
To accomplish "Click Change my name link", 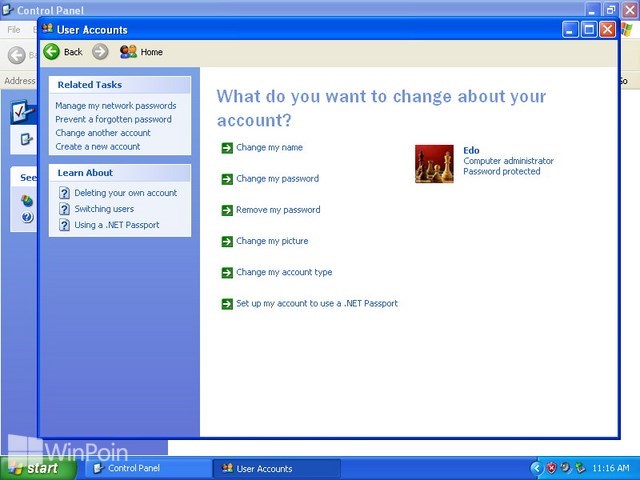I will tap(269, 147).
